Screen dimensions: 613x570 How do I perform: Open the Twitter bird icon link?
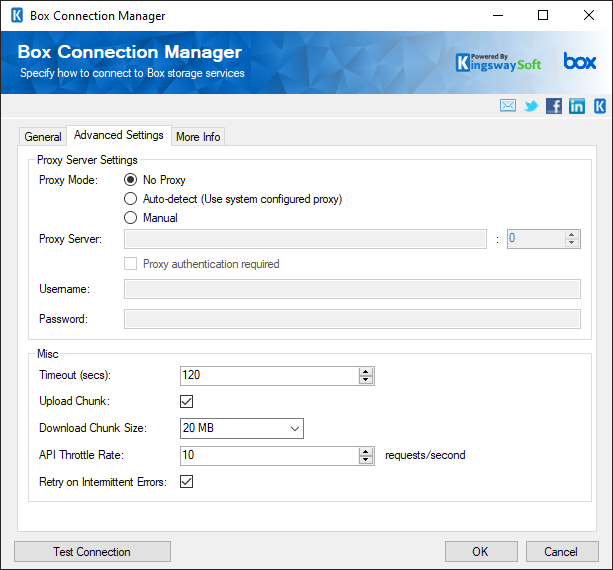[531, 106]
